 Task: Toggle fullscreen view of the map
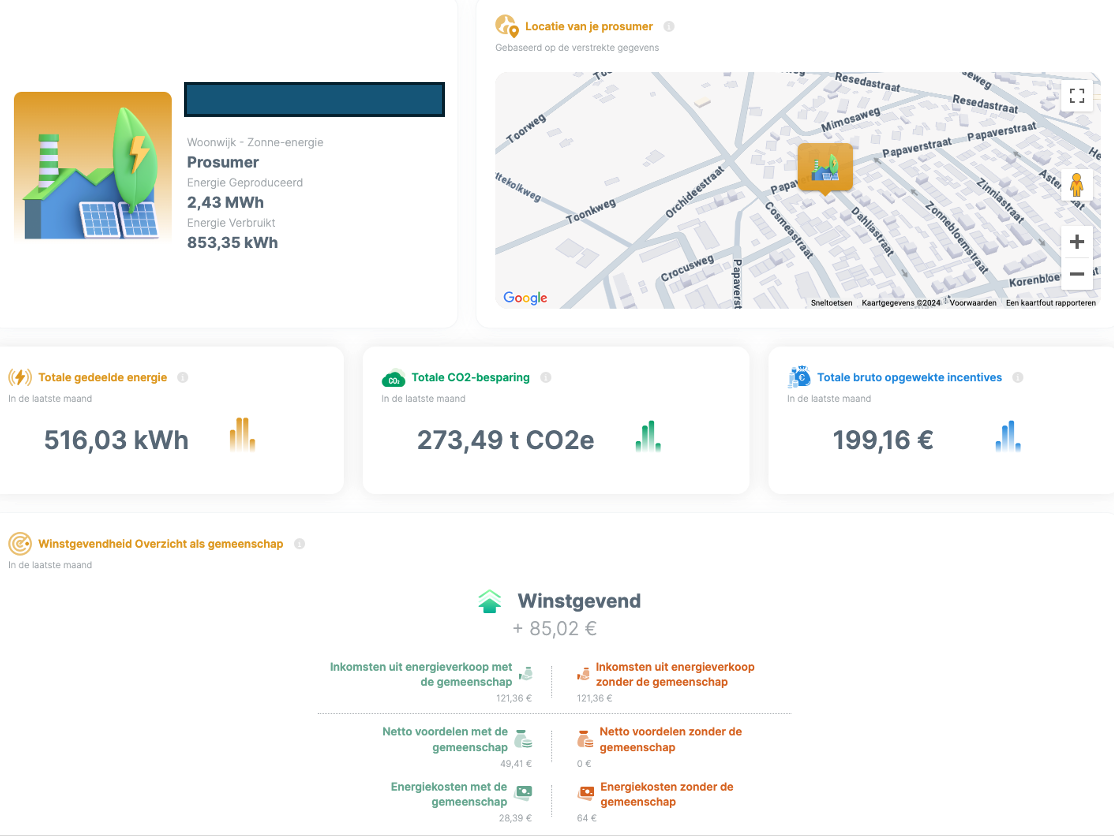tap(1077, 96)
